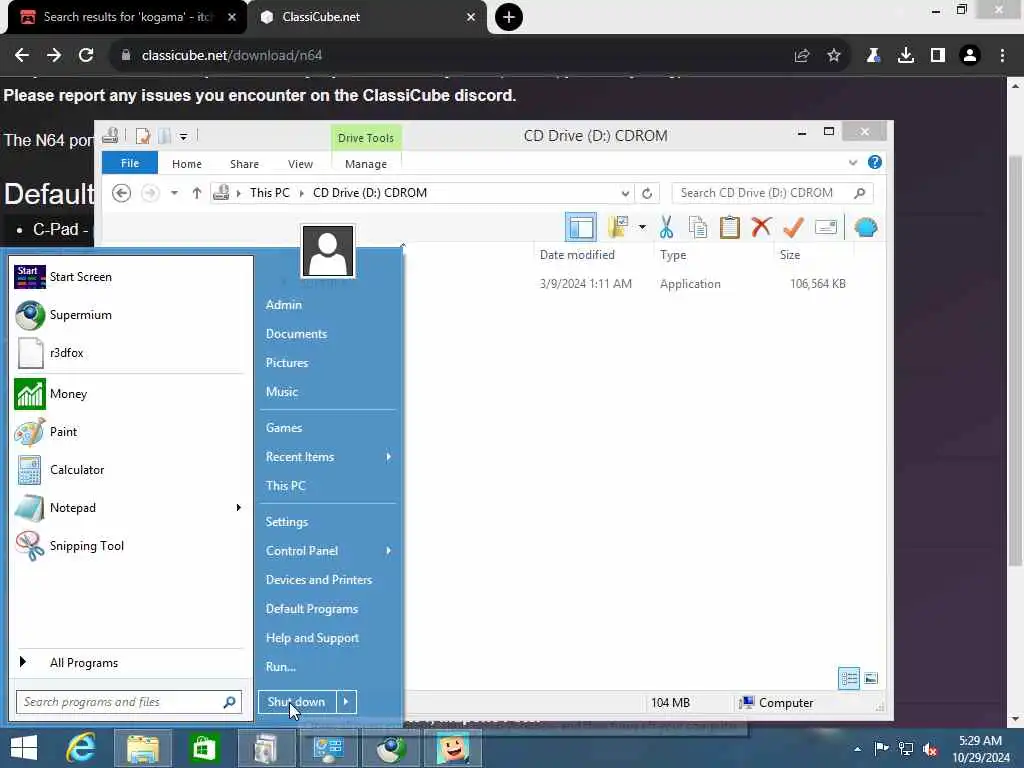Viewport: 1024px width, 768px height.
Task: Open Devices and Printers
Action: [x=319, y=580]
